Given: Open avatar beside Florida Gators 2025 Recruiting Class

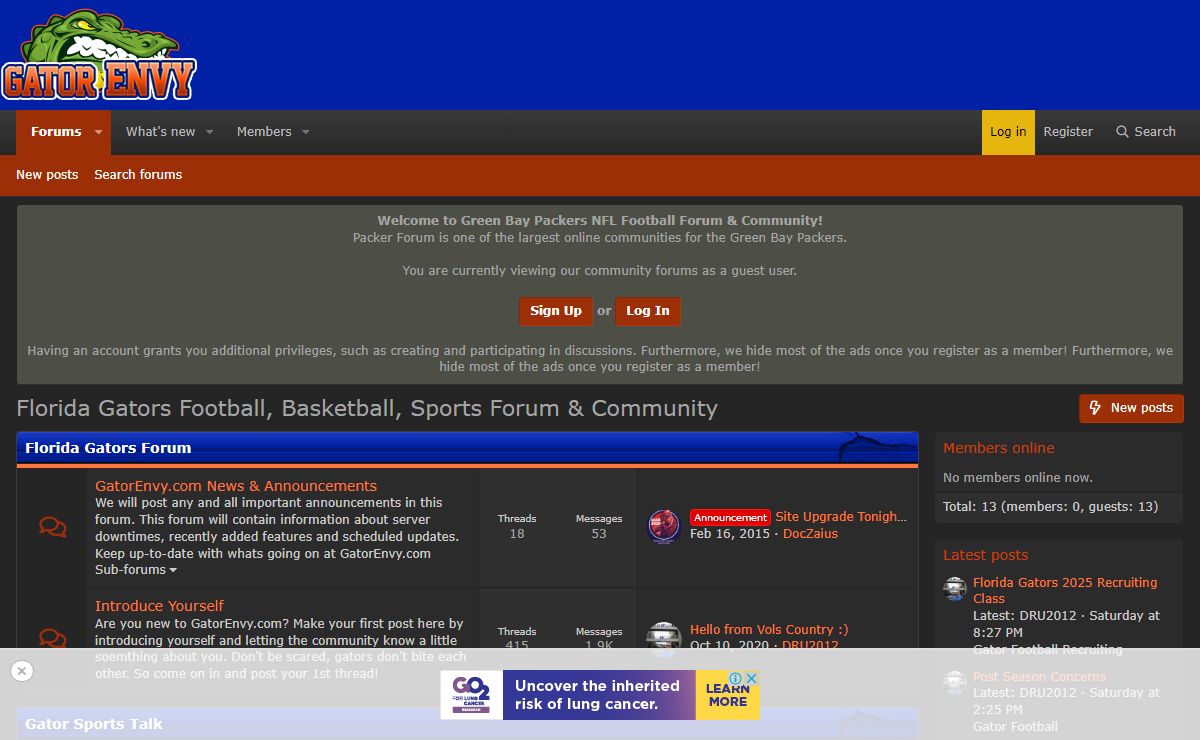Looking at the screenshot, I should (x=955, y=589).
